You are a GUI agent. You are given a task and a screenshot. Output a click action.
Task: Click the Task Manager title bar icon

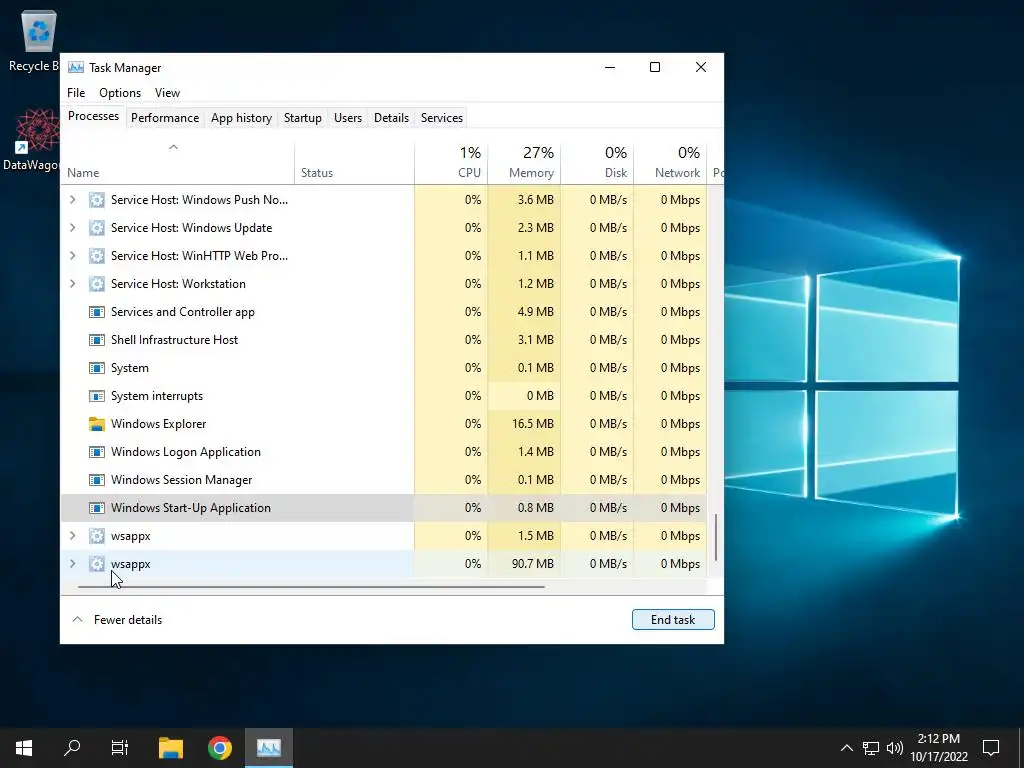(76, 67)
